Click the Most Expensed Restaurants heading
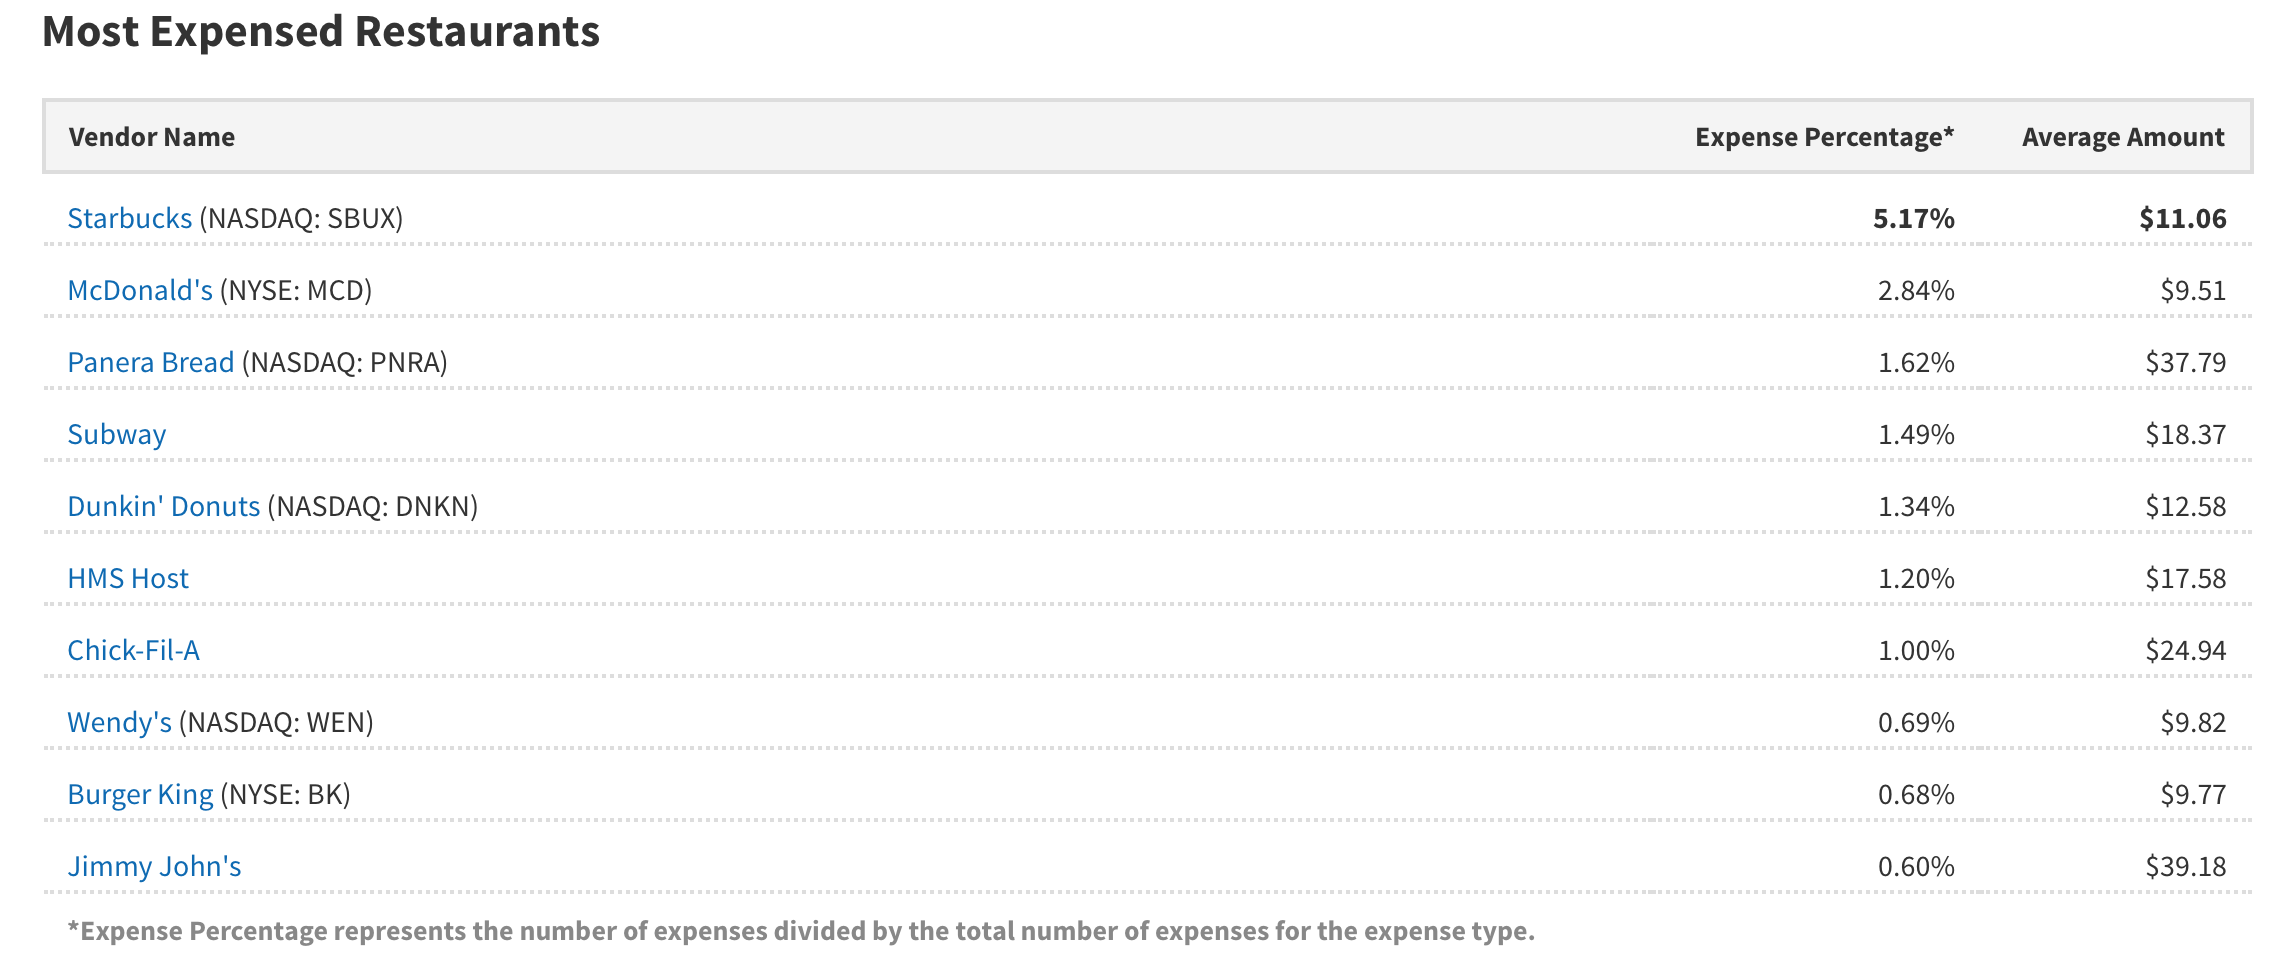This screenshot has height=964, width=2292. coord(321,31)
